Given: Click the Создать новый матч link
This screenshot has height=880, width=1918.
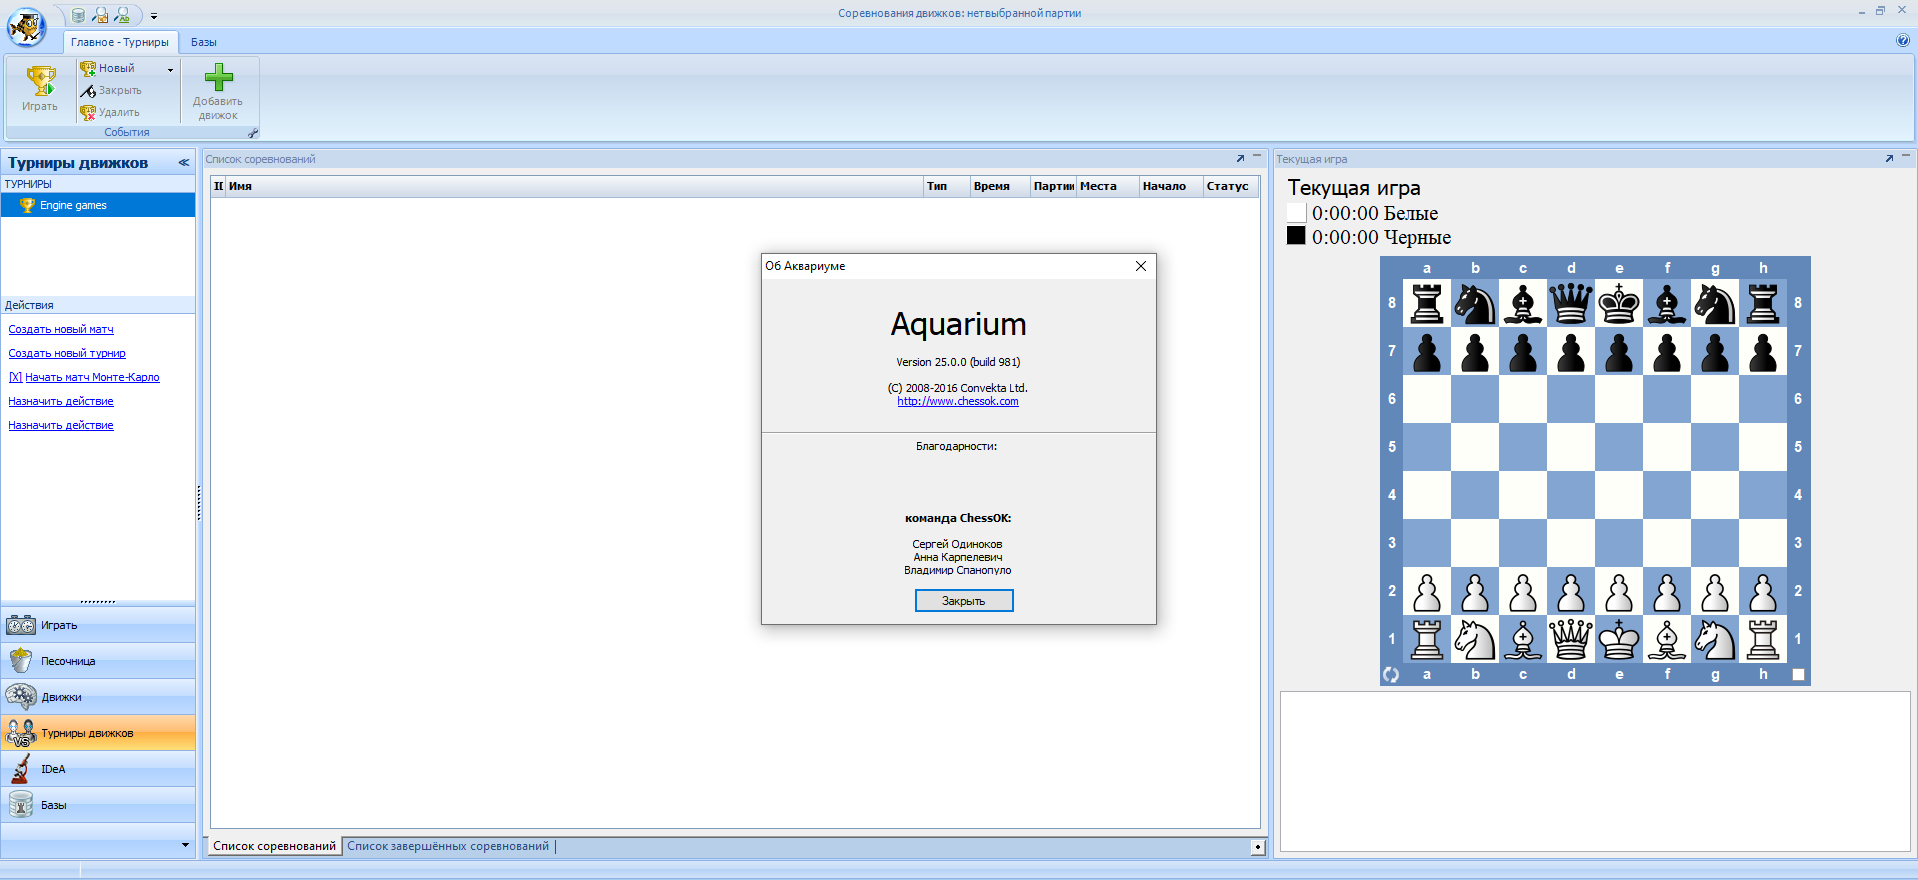Looking at the screenshot, I should (x=61, y=329).
